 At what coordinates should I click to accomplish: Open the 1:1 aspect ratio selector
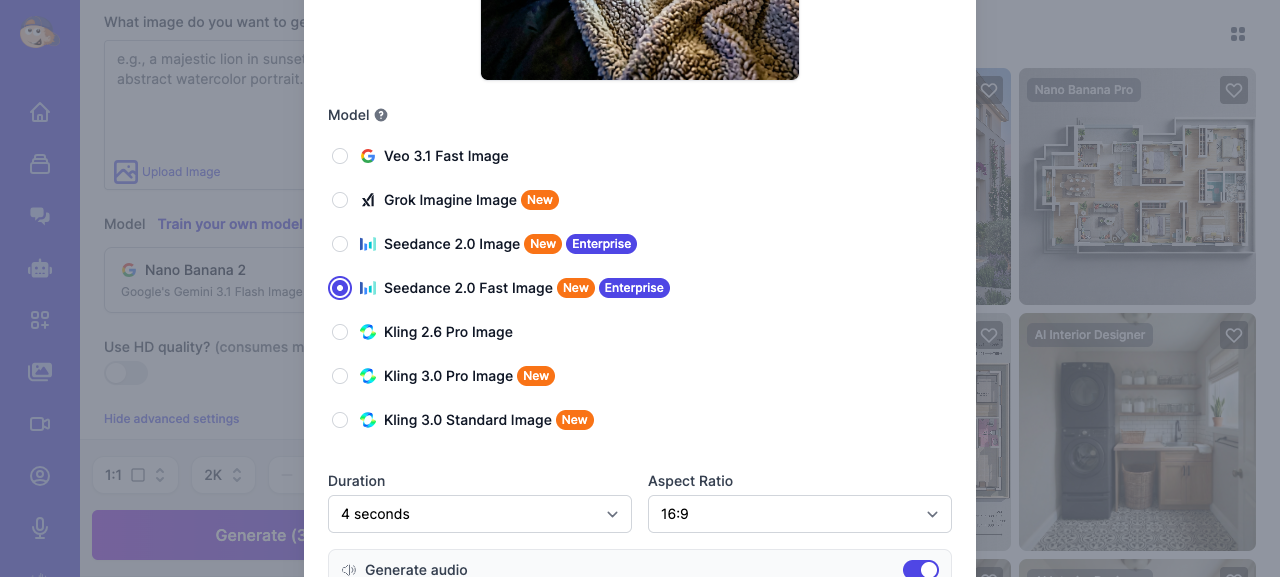coord(135,475)
